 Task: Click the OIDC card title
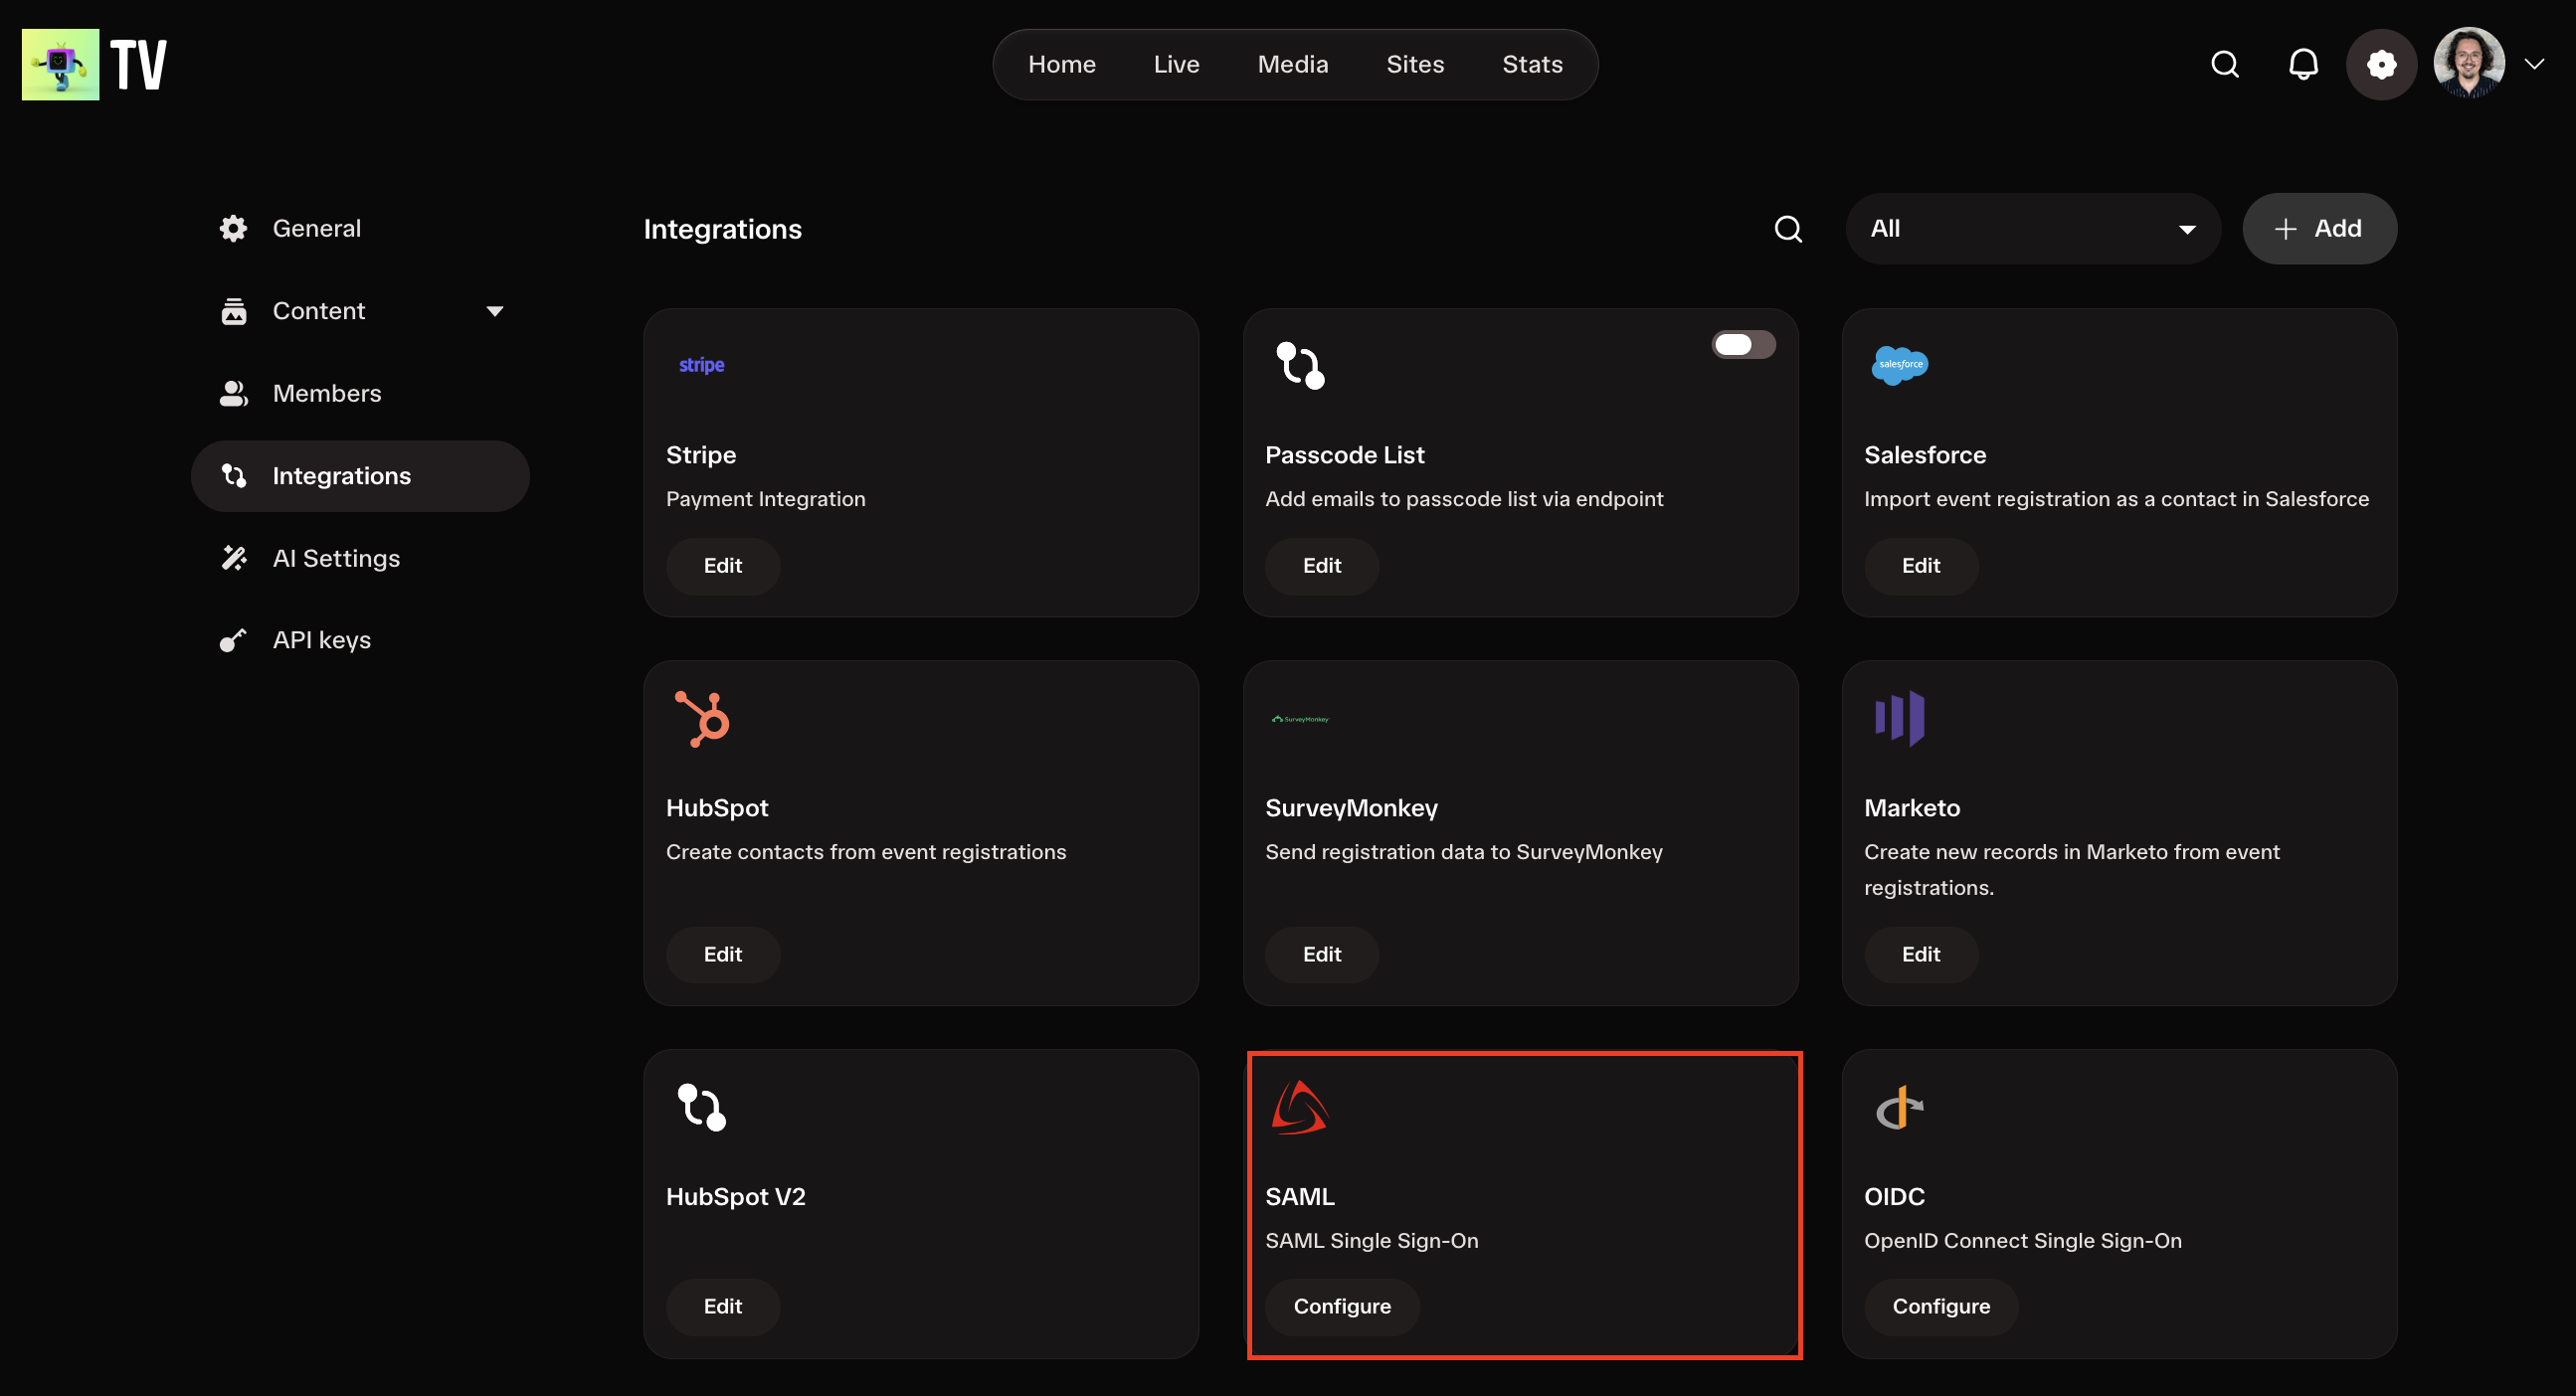click(x=1894, y=1197)
